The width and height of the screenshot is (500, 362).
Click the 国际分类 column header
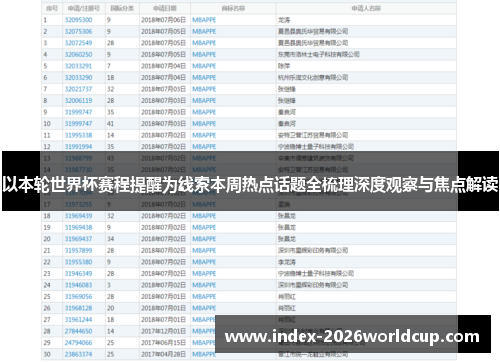[x=122, y=8]
